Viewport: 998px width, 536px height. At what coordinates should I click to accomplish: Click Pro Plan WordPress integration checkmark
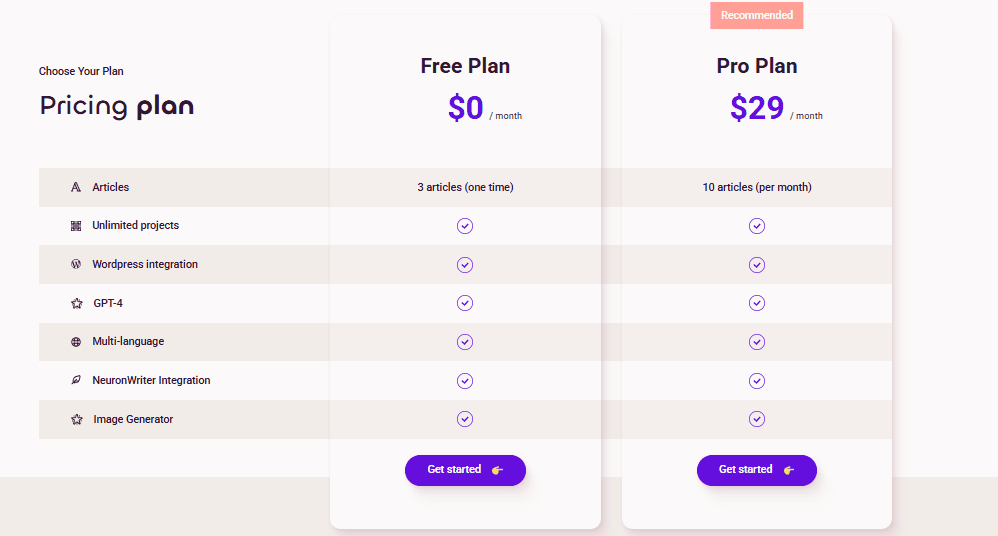[x=757, y=265]
